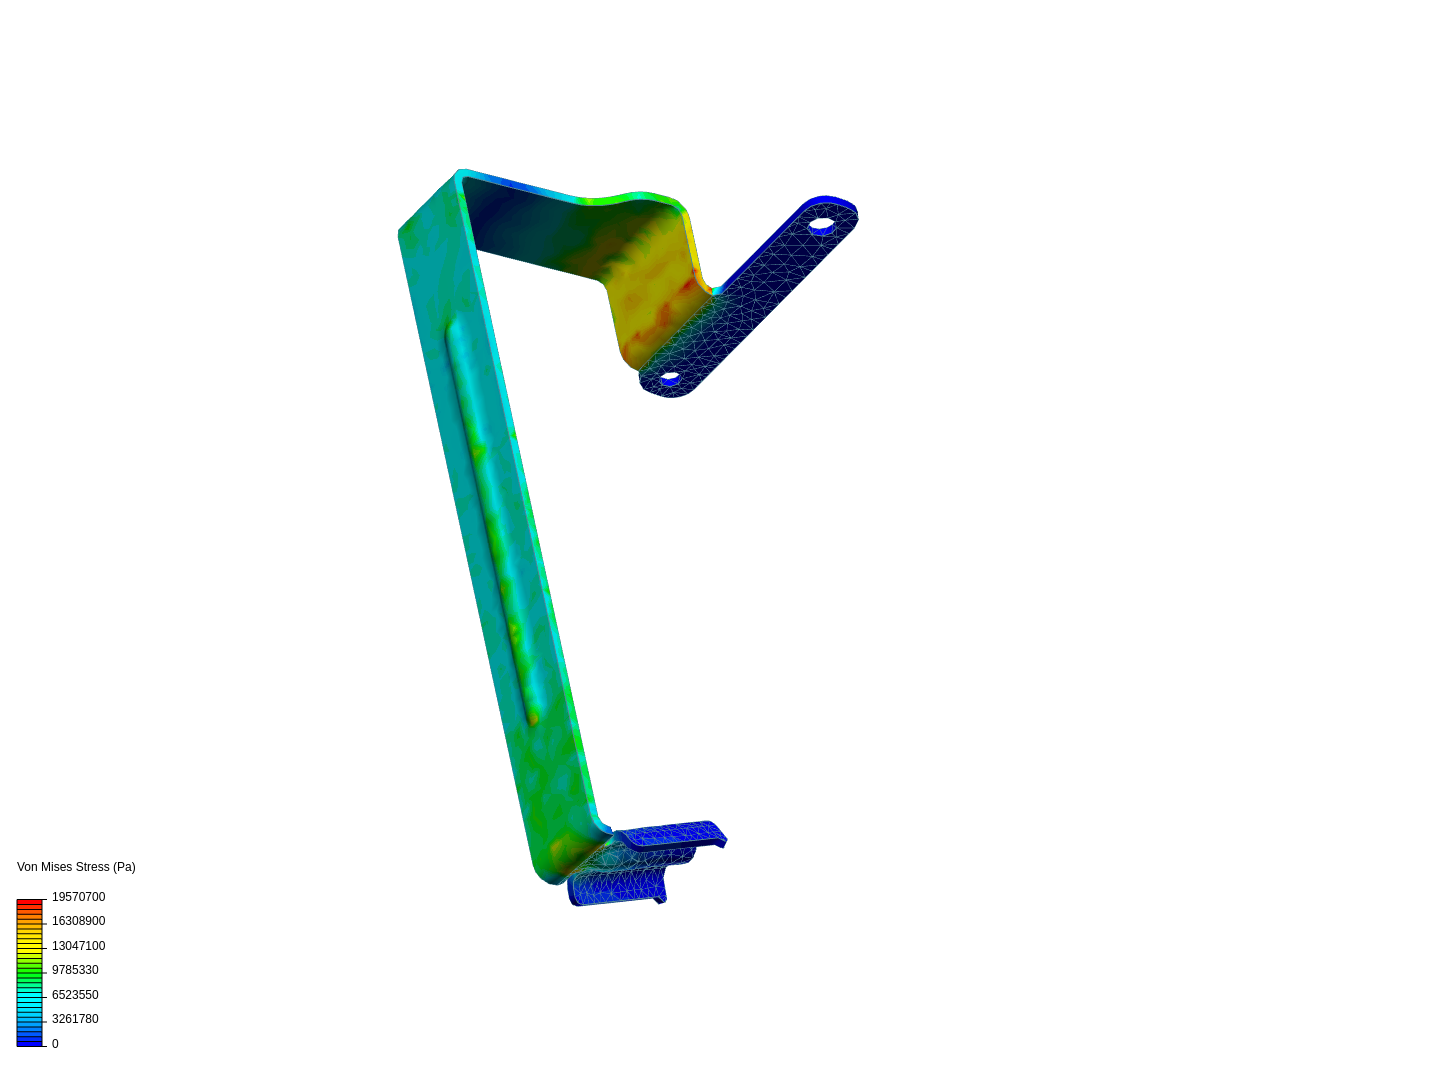
Task: Pick the red band of the color legend
Action: pyautogui.click(x=29, y=903)
